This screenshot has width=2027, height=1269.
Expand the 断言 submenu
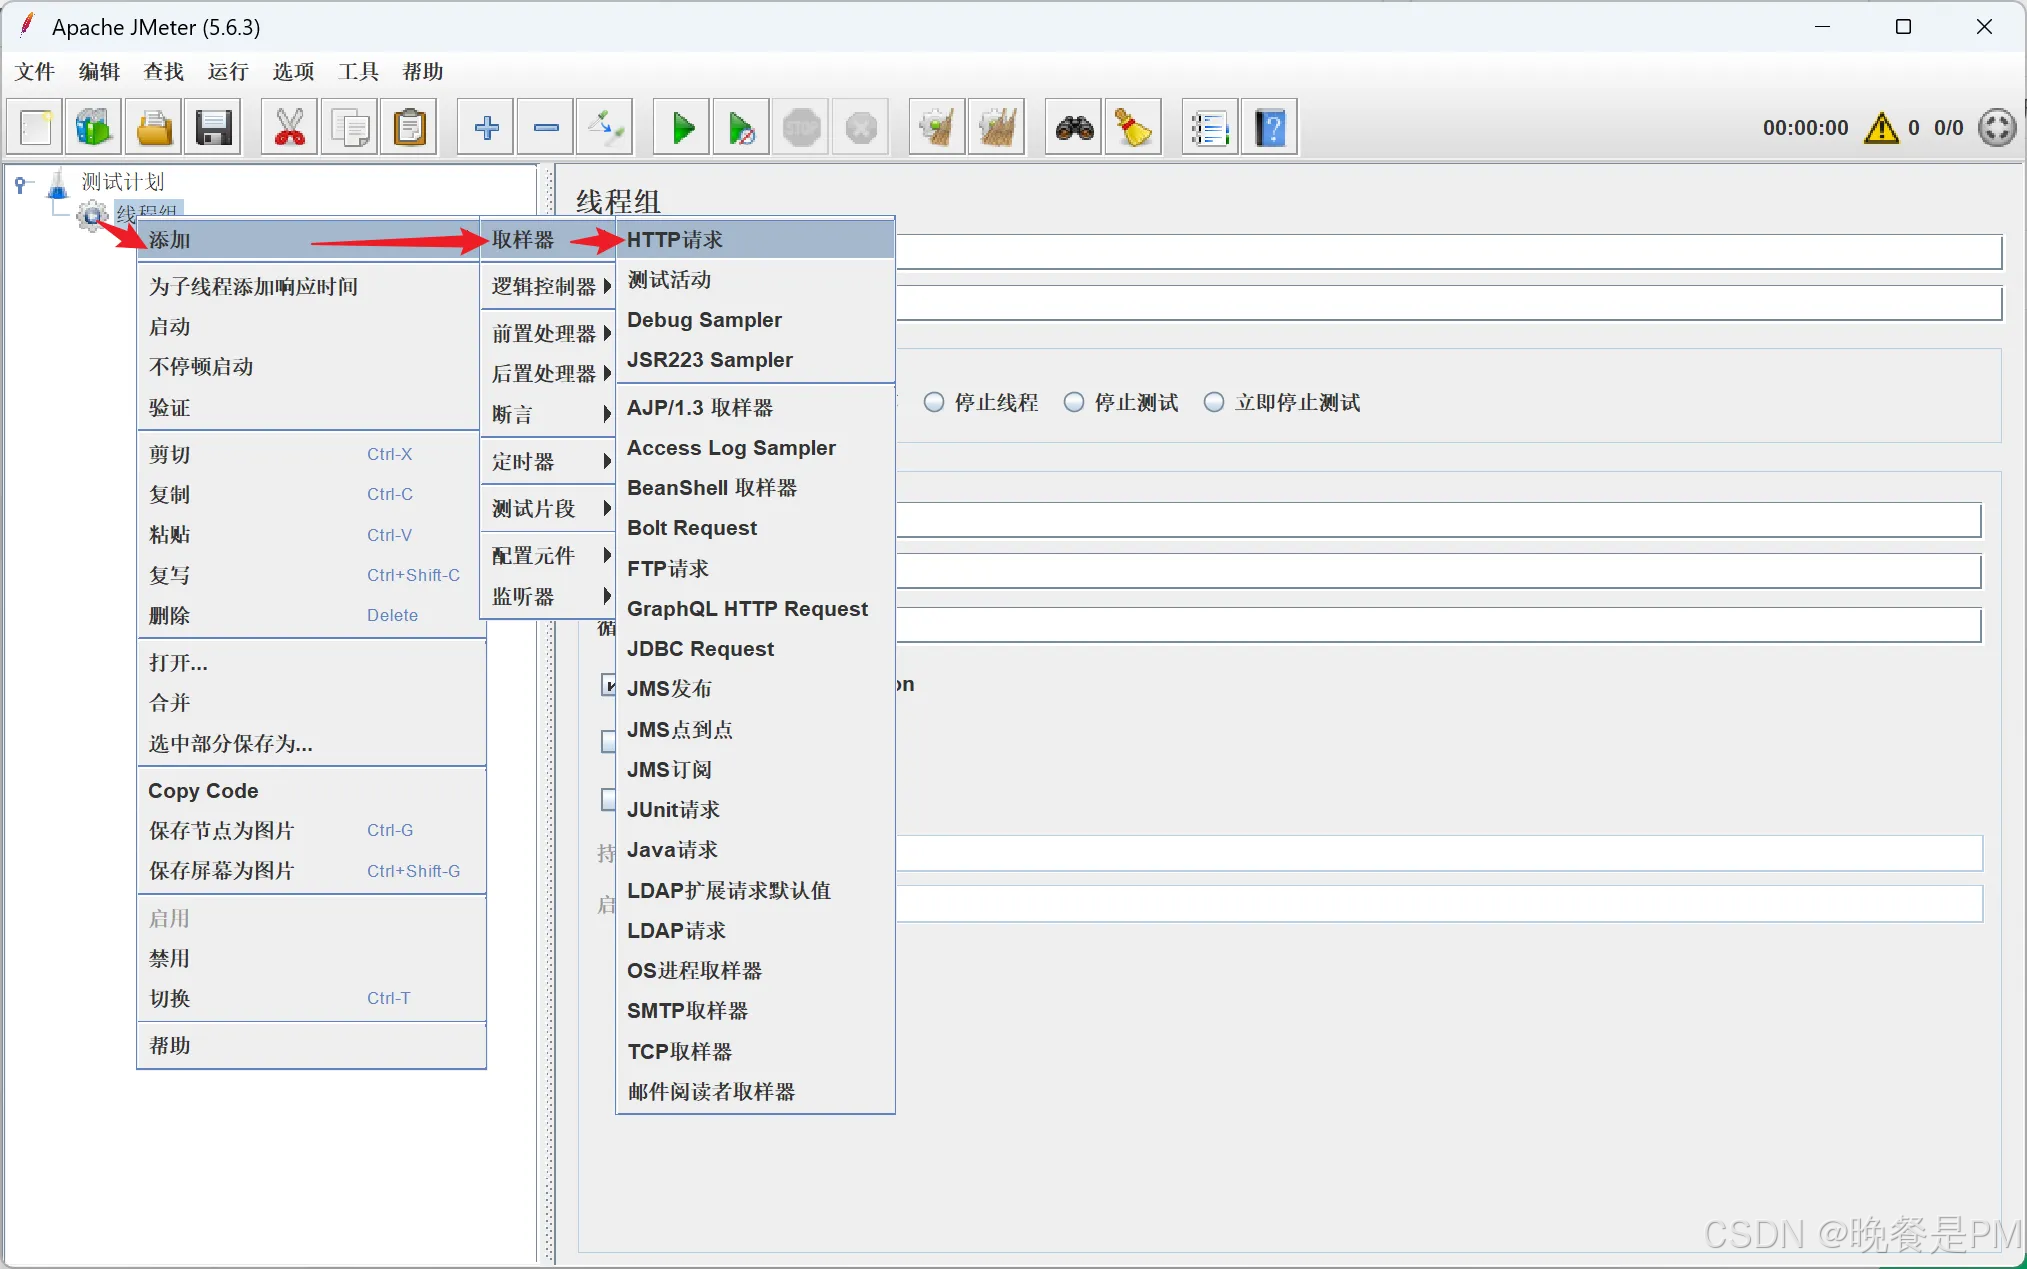[x=548, y=414]
